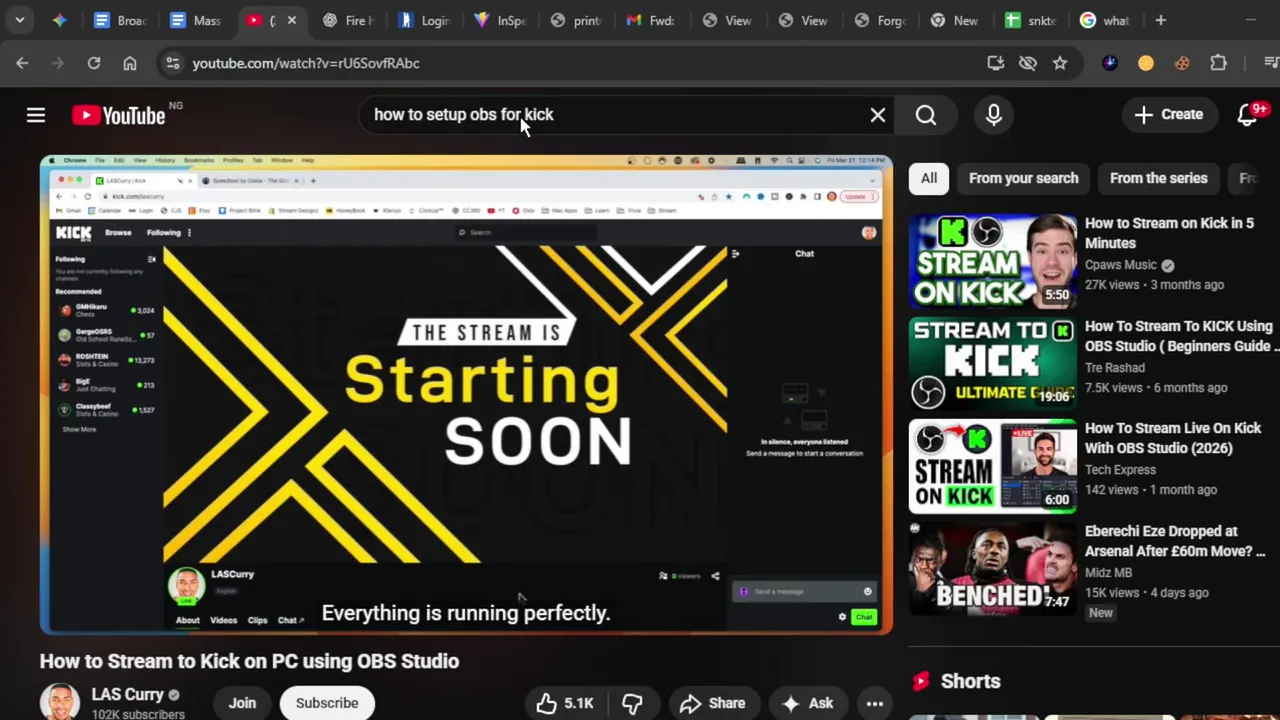Viewport: 1280px width, 720px height.
Task: Click the install app icon in address bar
Action: [x=996, y=63]
